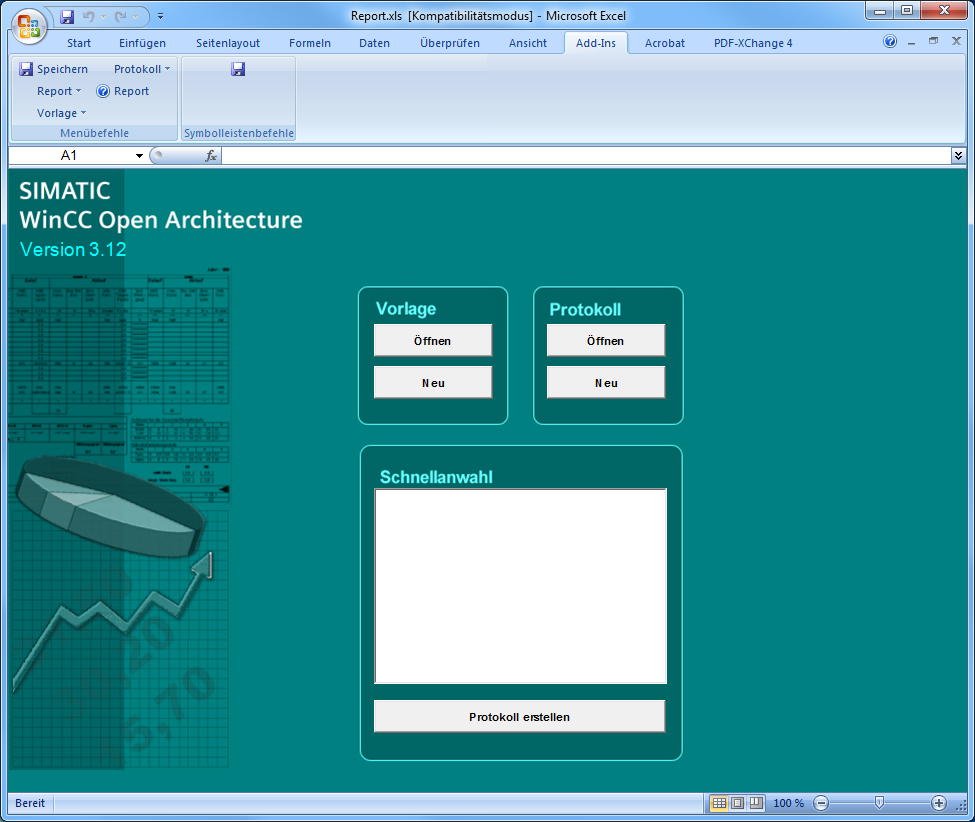Open the Report help item with question icon

click(x=122, y=91)
